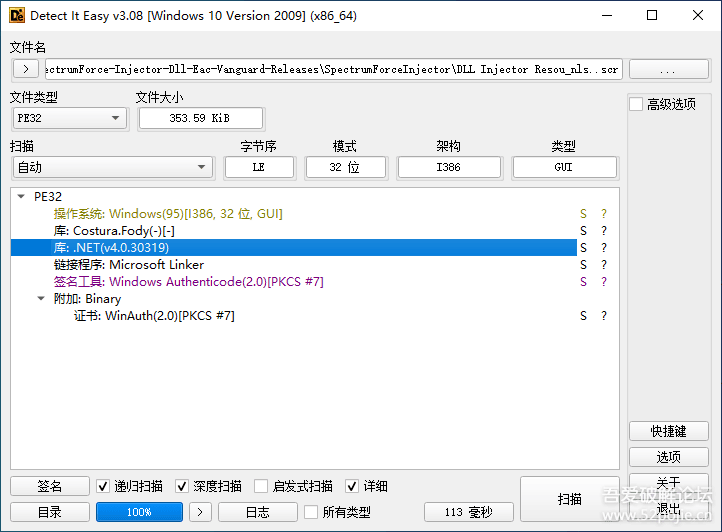
Task: Select the 签名工具: Windows Authenticode row
Action: pyautogui.click(x=294, y=282)
